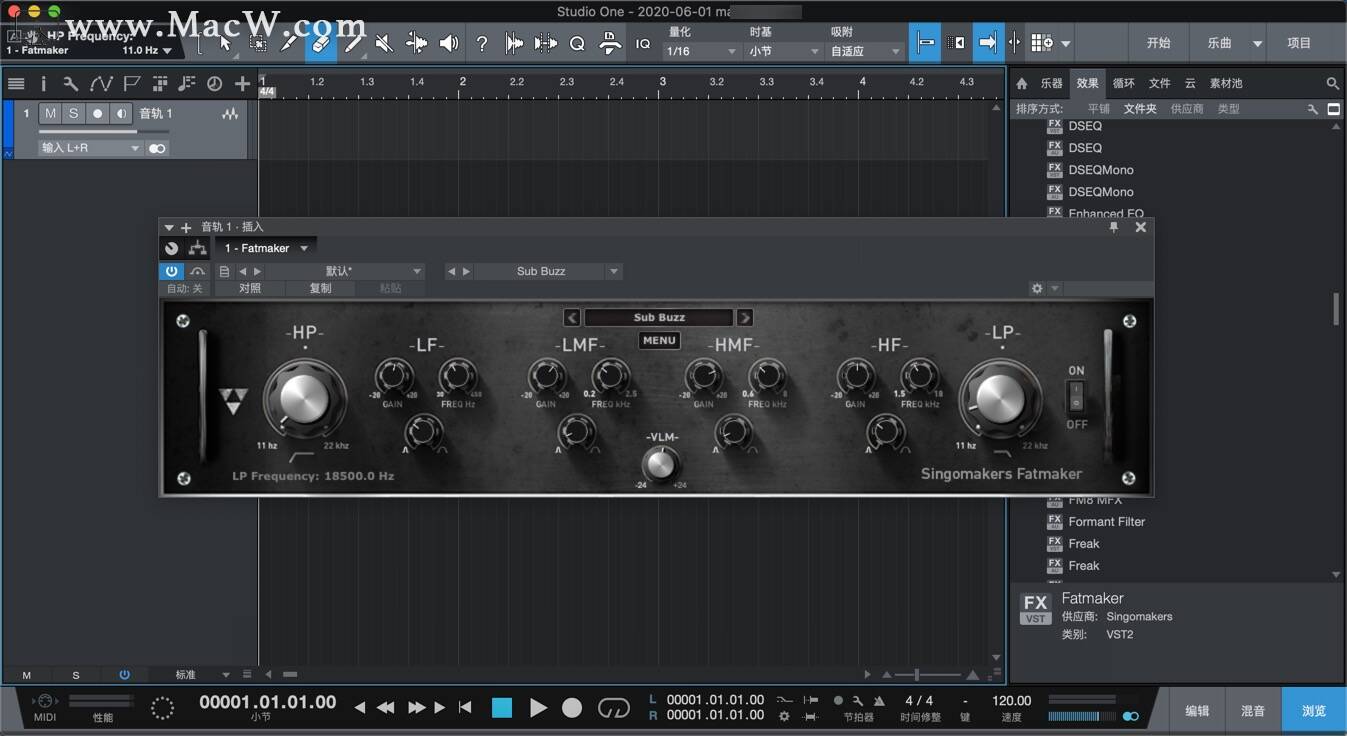The width and height of the screenshot is (1347, 736).
Task: Select the Split (knife) tool
Action: (x=289, y=43)
